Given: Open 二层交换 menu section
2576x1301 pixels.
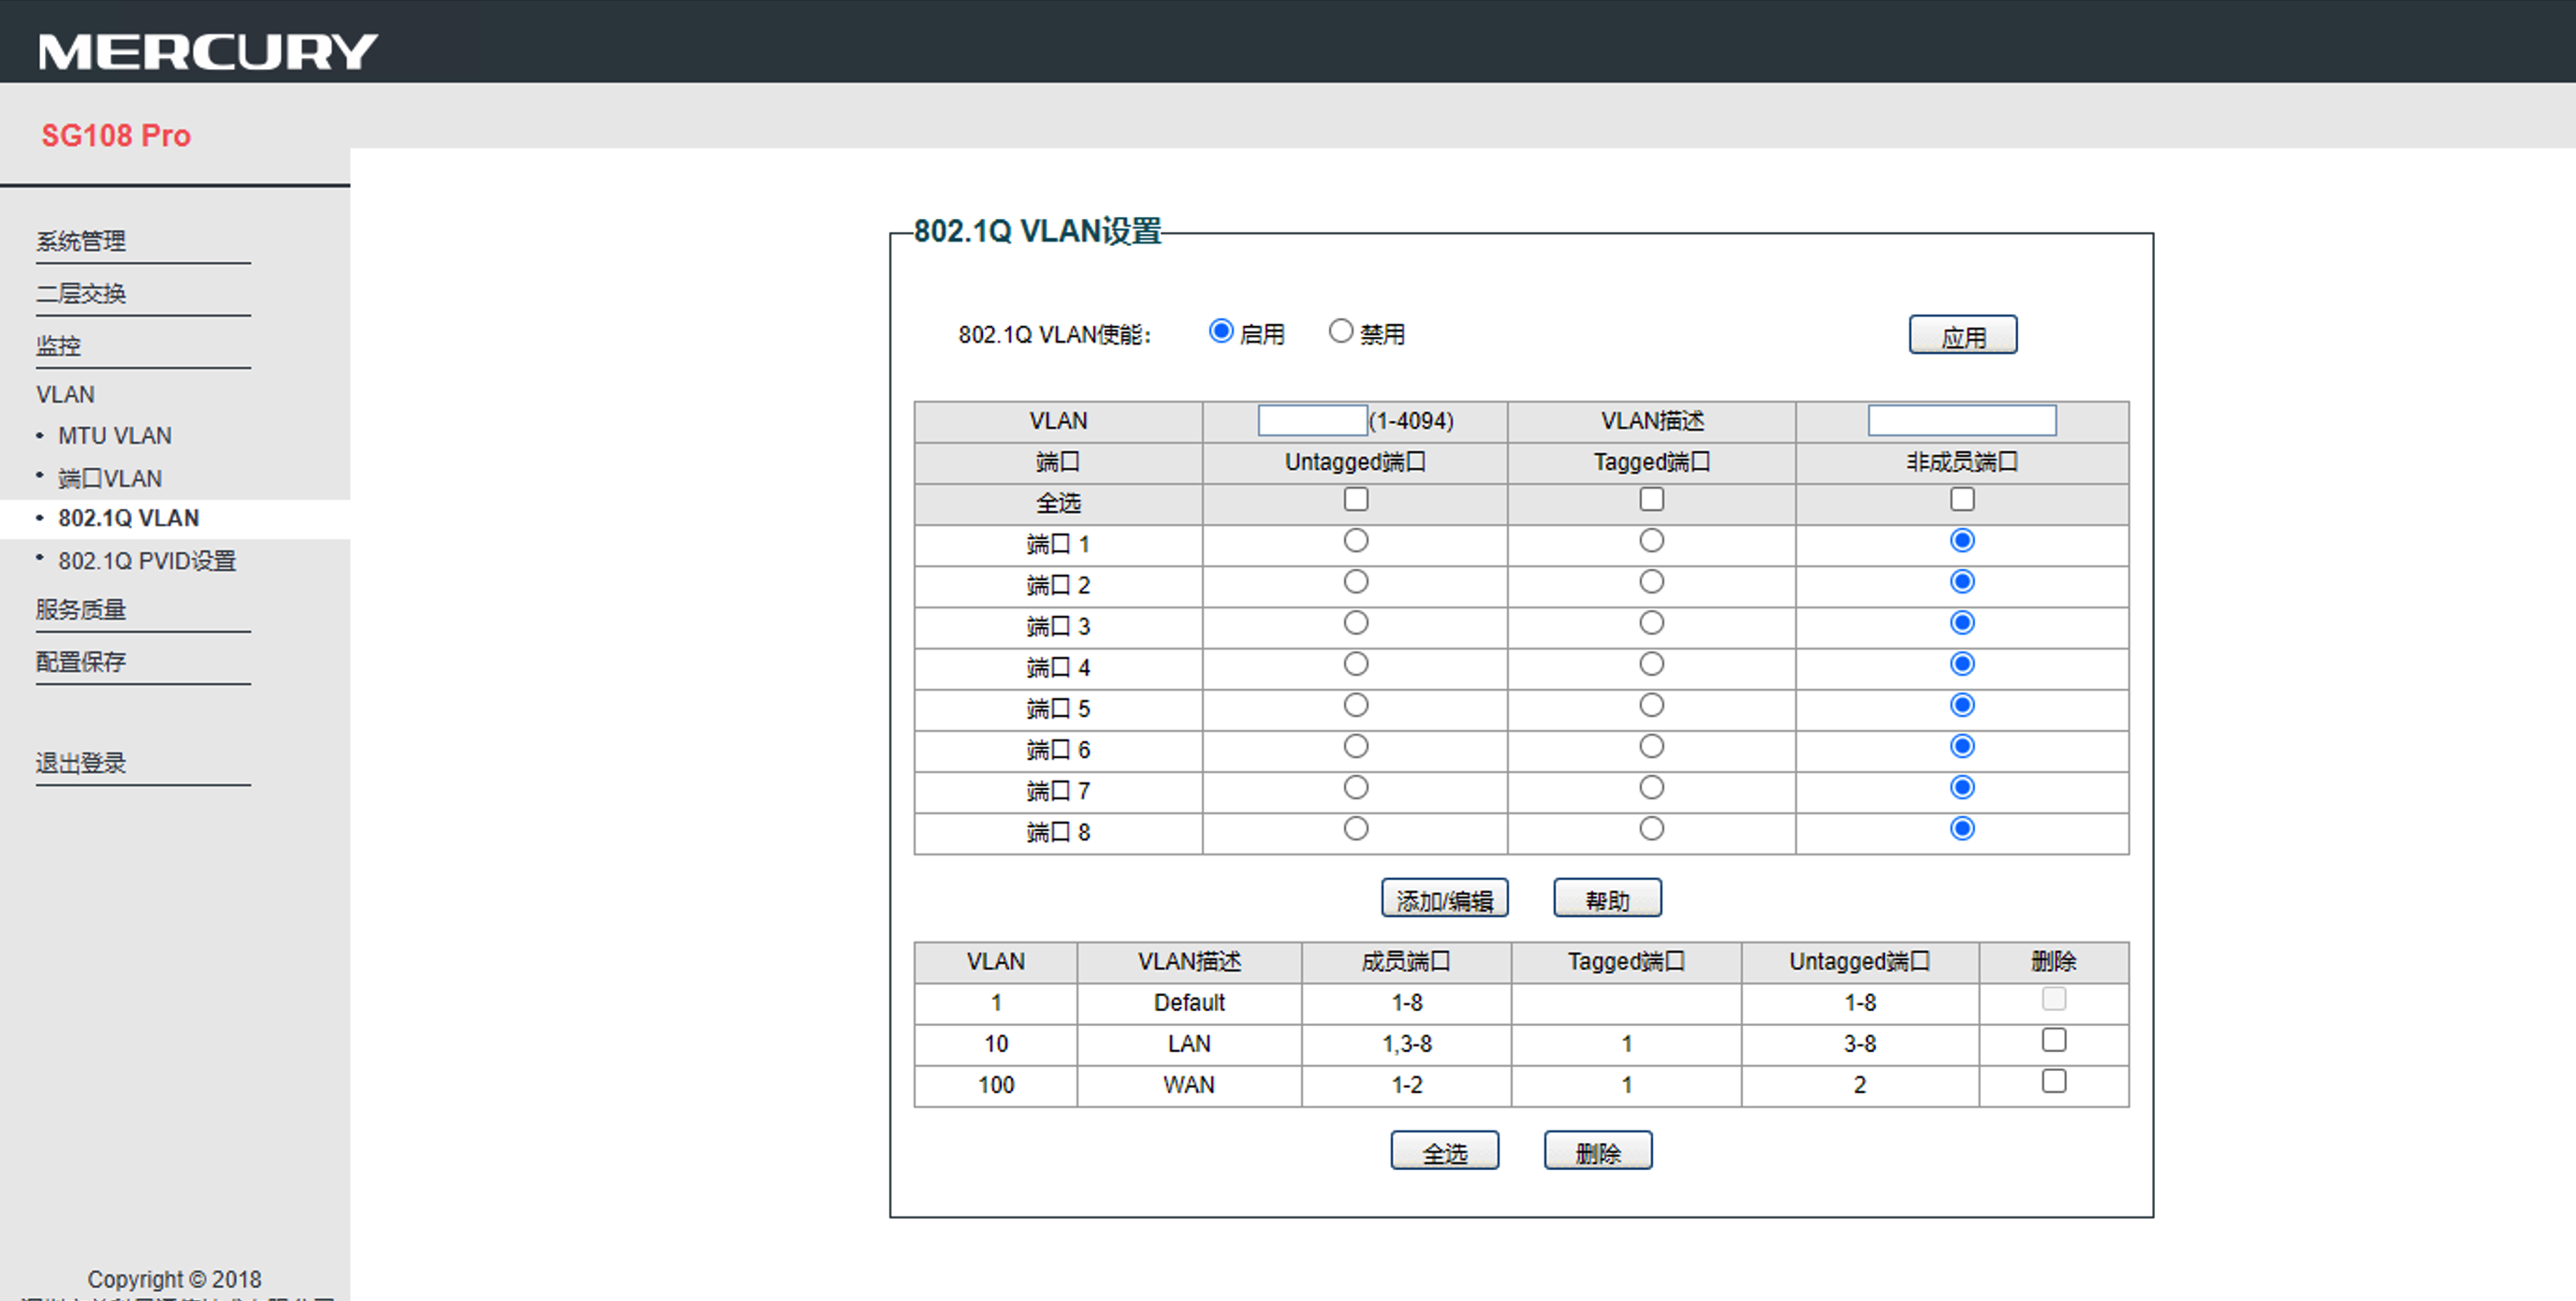Looking at the screenshot, I should [81, 293].
